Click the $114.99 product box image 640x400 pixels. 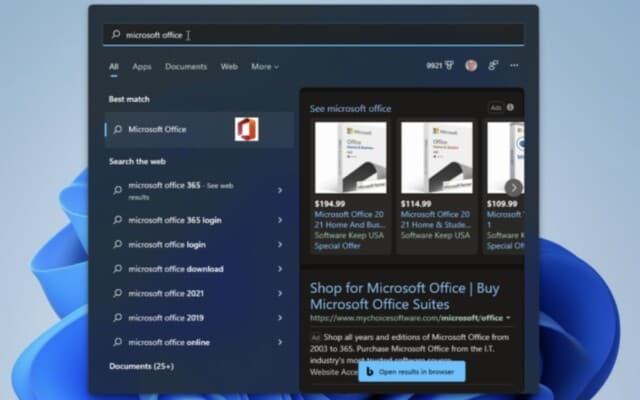[x=437, y=157]
